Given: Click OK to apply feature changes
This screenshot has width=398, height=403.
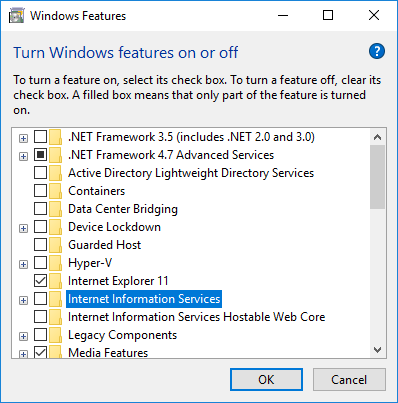Looking at the screenshot, I should click(266, 380).
